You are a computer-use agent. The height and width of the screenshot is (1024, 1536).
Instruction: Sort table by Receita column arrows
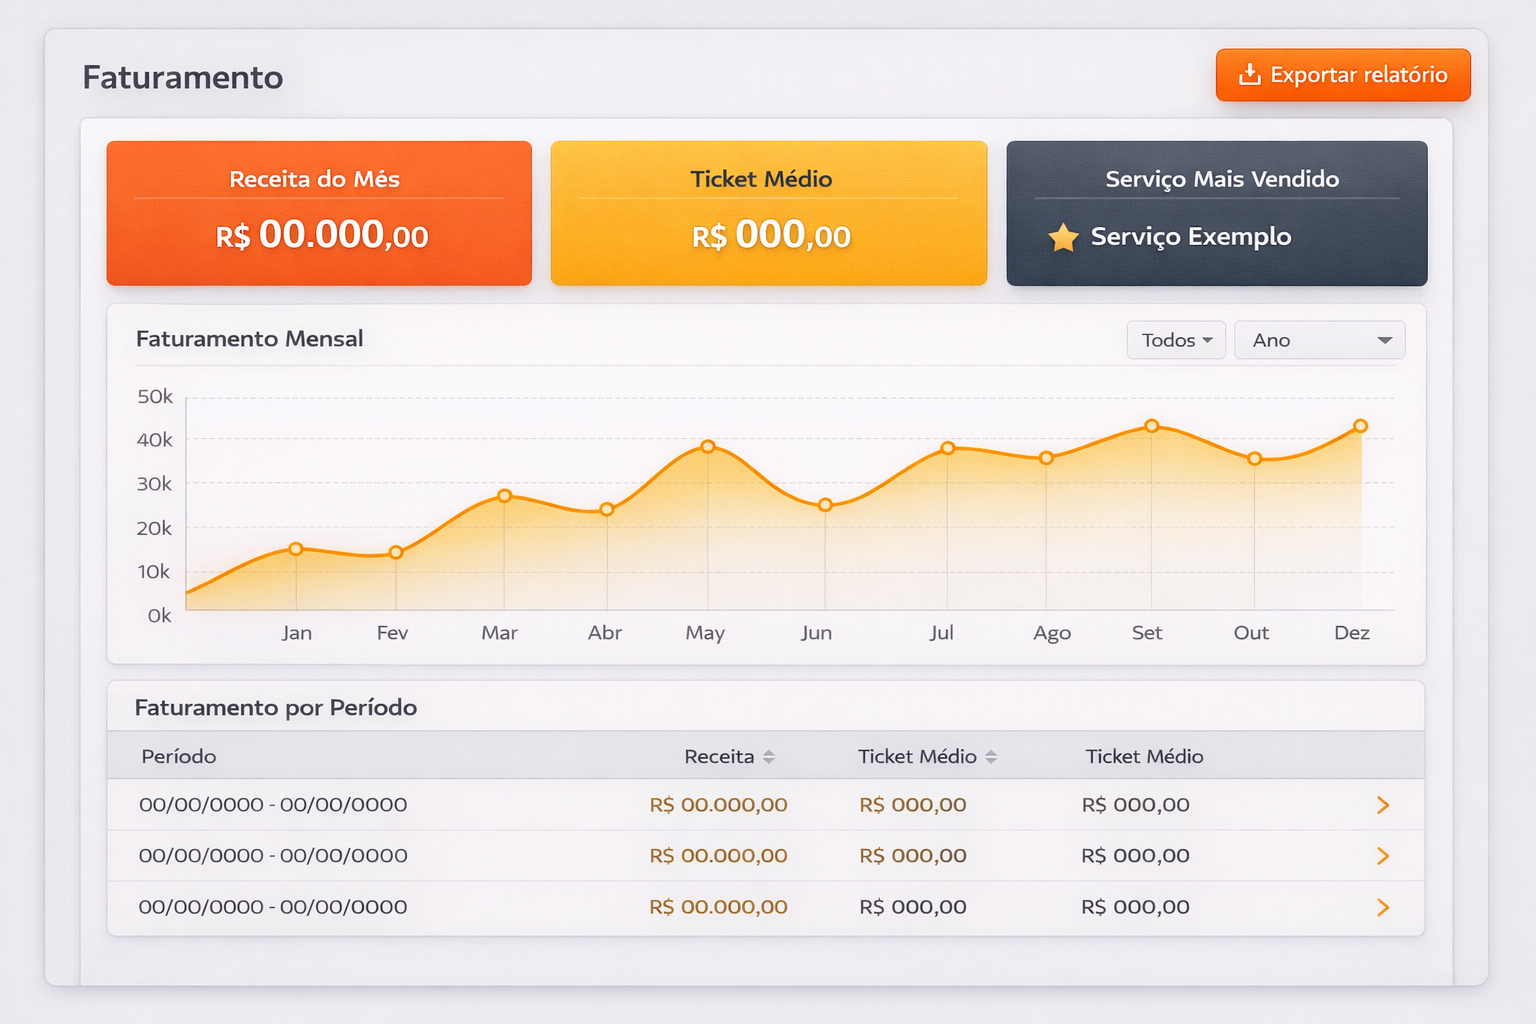pyautogui.click(x=768, y=757)
